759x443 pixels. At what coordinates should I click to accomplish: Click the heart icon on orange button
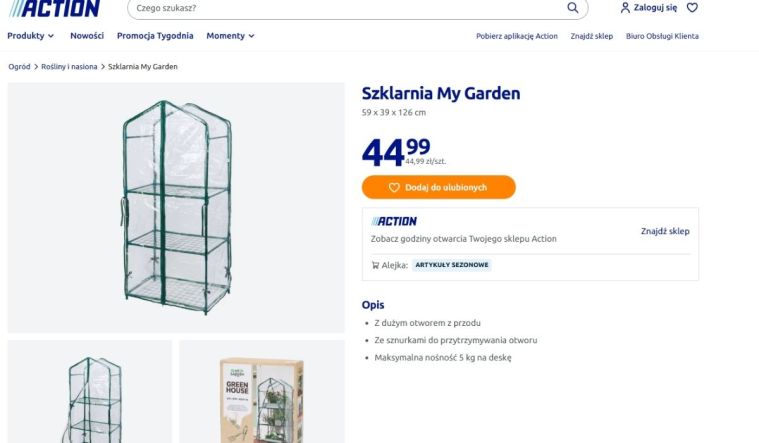point(394,187)
